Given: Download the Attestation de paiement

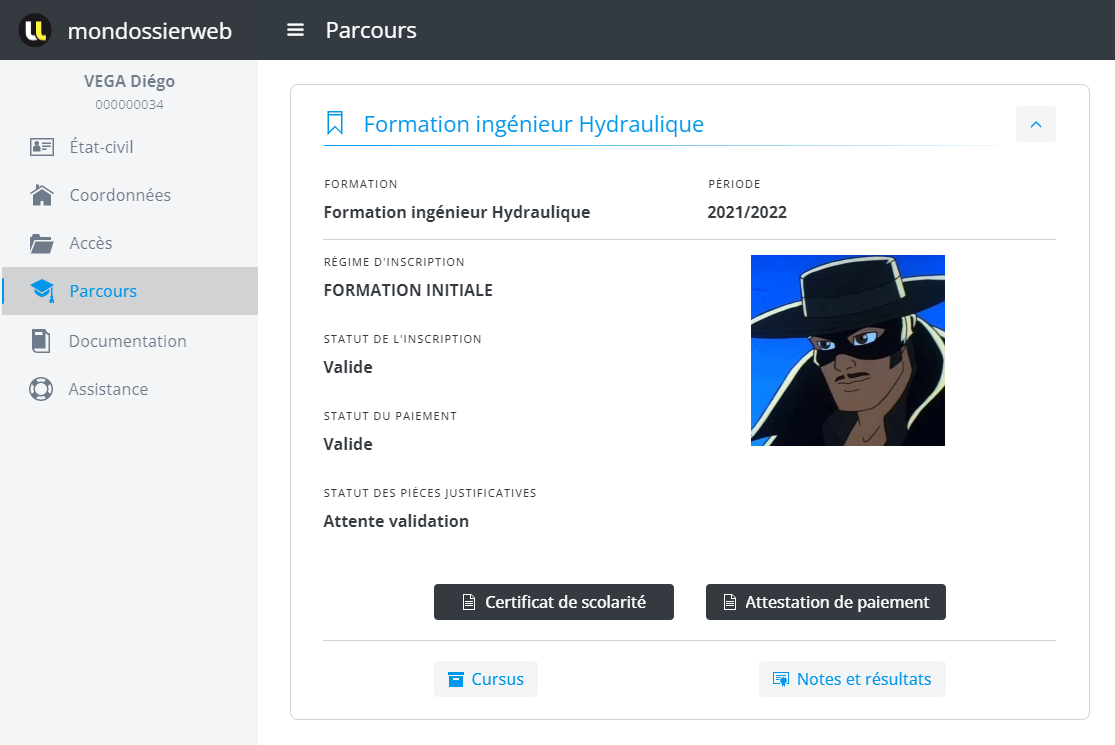Looking at the screenshot, I should [825, 602].
